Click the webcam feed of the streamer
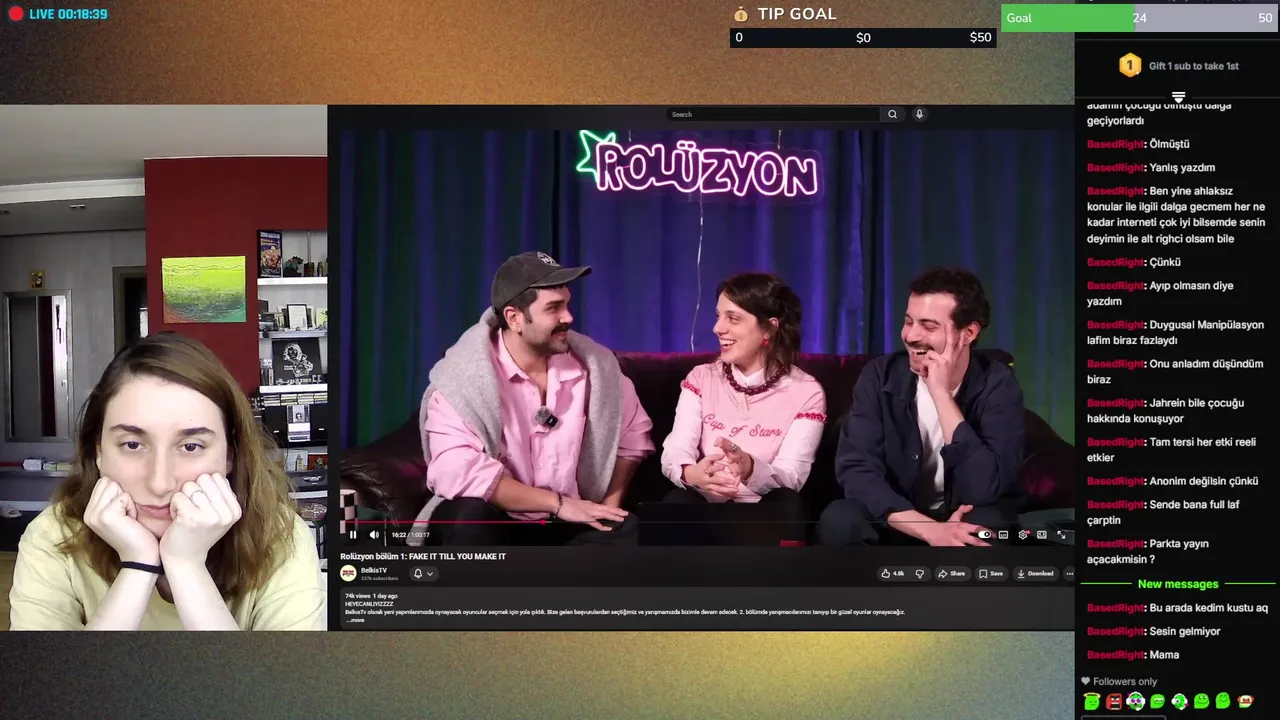Screen dimensions: 1280x720 click(163, 368)
